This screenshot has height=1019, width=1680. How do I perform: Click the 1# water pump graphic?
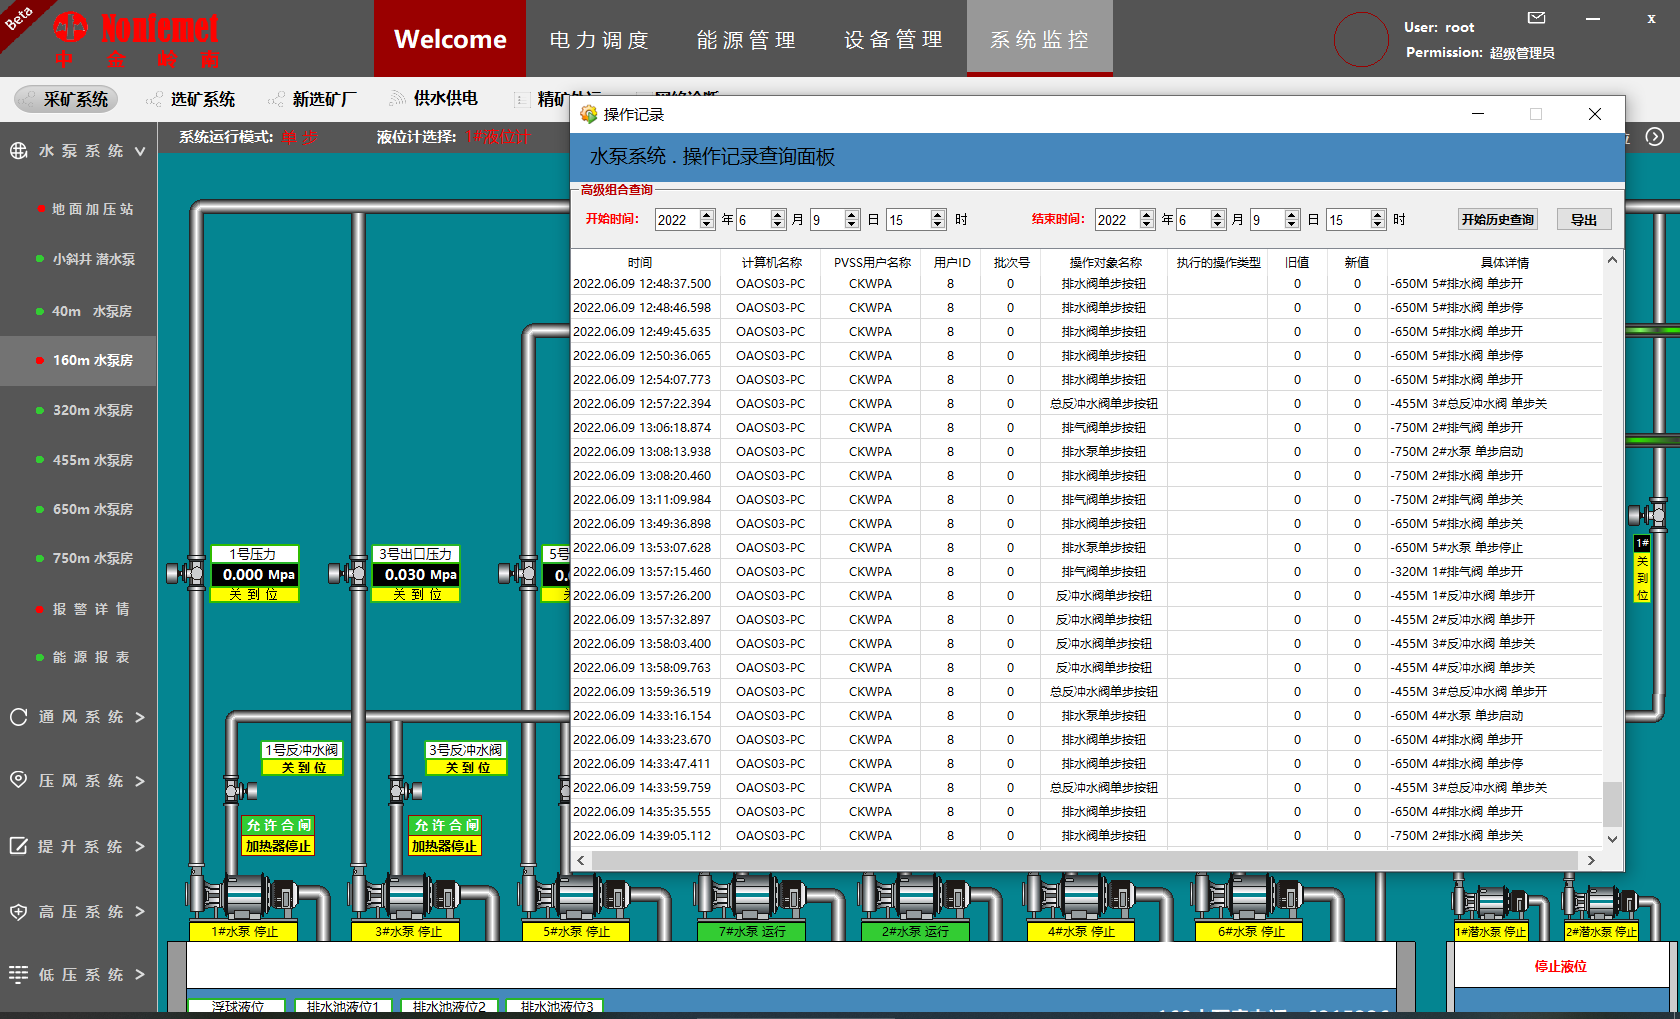(x=241, y=896)
